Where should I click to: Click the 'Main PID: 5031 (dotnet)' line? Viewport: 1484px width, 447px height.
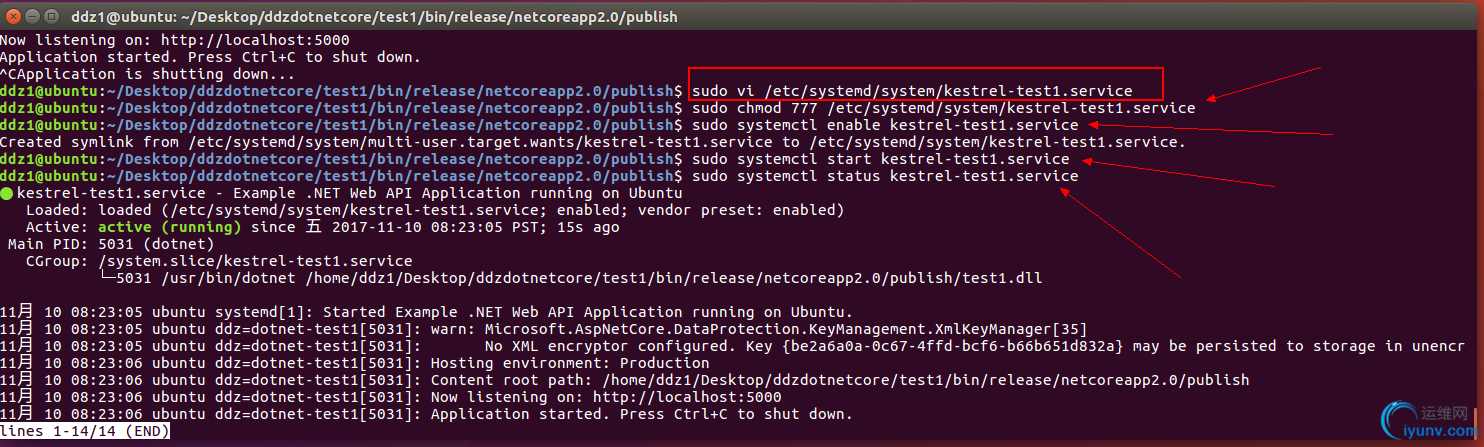click(111, 244)
